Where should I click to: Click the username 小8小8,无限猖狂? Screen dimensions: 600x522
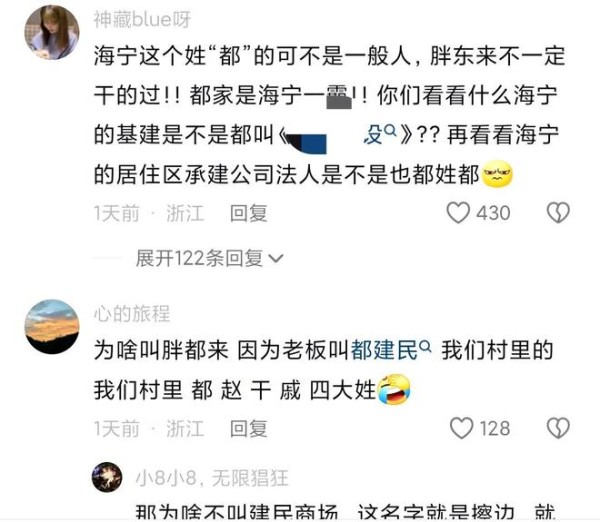[x=212, y=478]
